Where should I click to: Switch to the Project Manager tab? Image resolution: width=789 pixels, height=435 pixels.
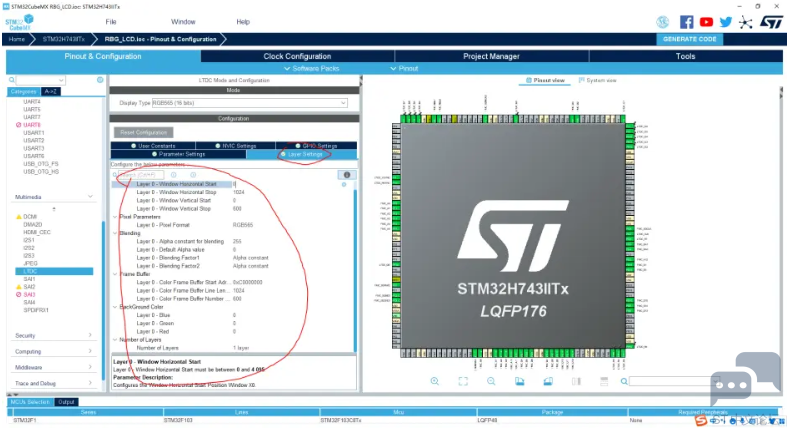point(491,56)
